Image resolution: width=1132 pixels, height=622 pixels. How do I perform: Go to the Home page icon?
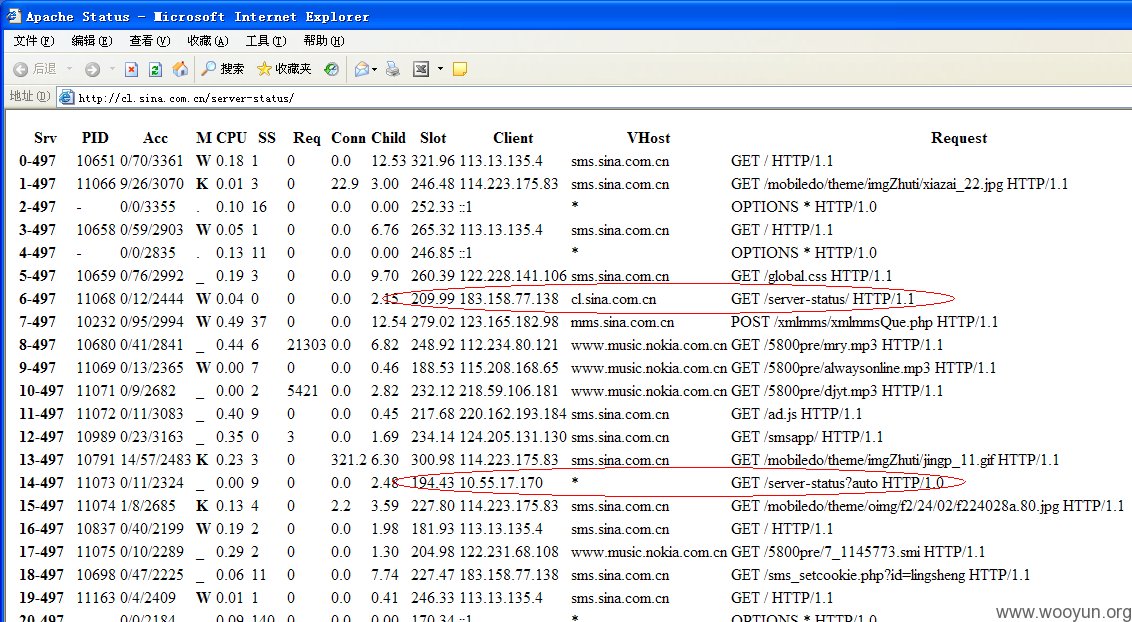[x=180, y=69]
